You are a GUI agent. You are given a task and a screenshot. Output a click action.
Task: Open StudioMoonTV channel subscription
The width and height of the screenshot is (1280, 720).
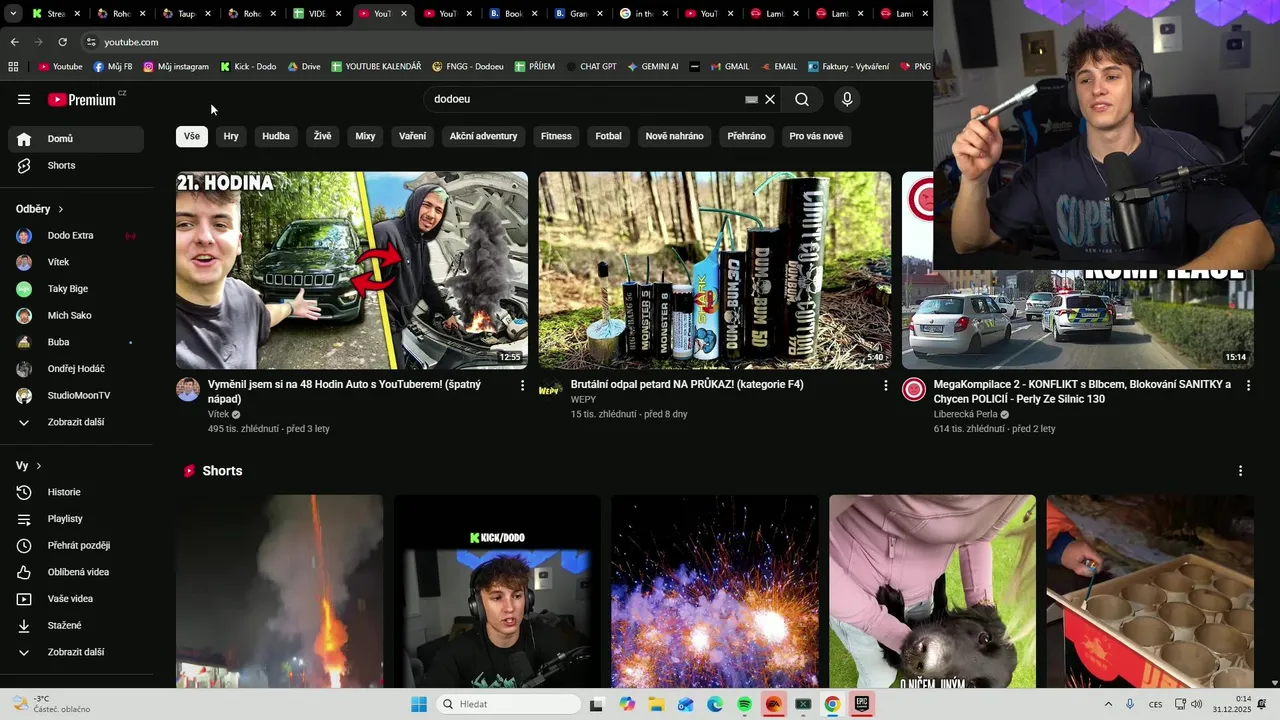tap(76, 395)
